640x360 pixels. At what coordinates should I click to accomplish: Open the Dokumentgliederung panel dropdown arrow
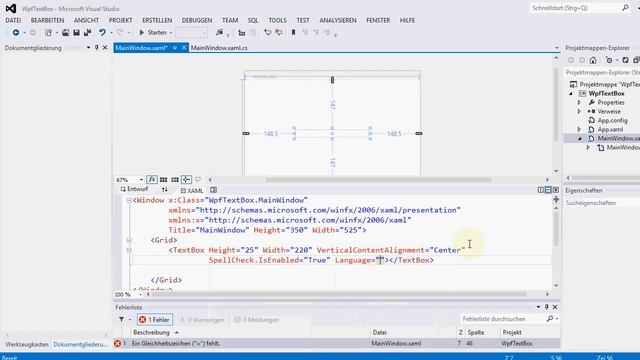point(88,48)
